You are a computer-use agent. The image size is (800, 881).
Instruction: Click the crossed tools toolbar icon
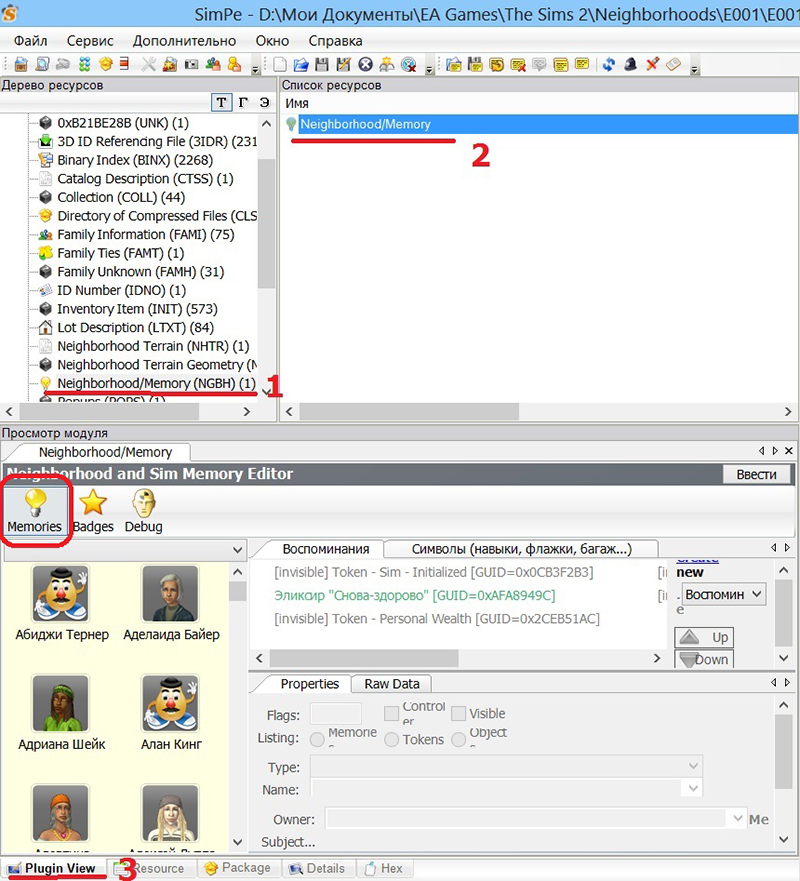(x=149, y=65)
